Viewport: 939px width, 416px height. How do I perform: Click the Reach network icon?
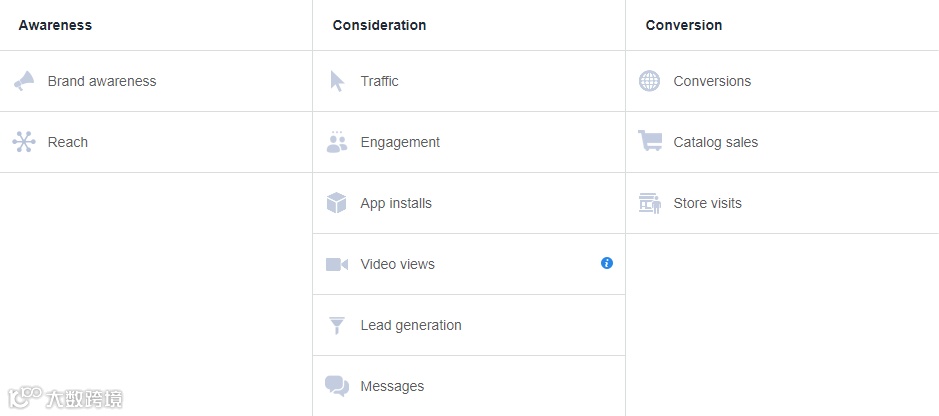[24, 142]
